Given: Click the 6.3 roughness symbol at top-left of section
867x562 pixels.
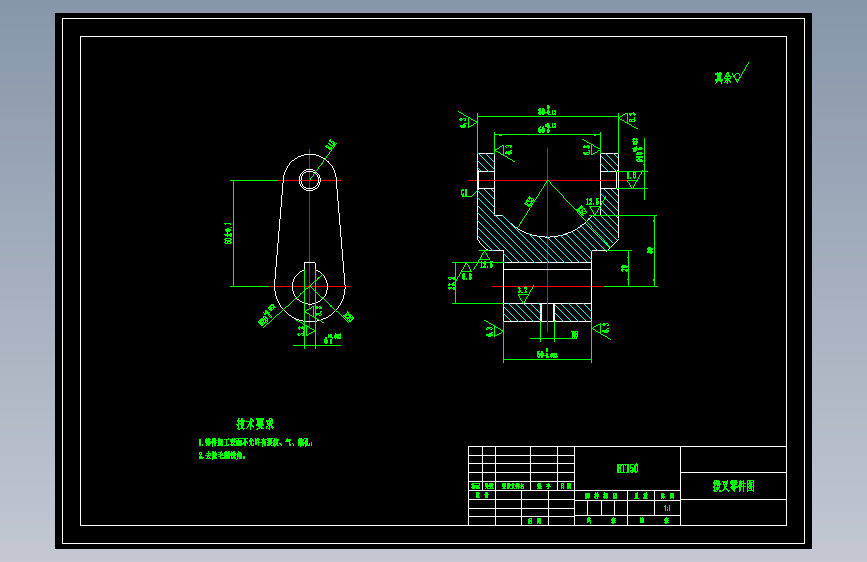Looking at the screenshot, I should point(468,120).
